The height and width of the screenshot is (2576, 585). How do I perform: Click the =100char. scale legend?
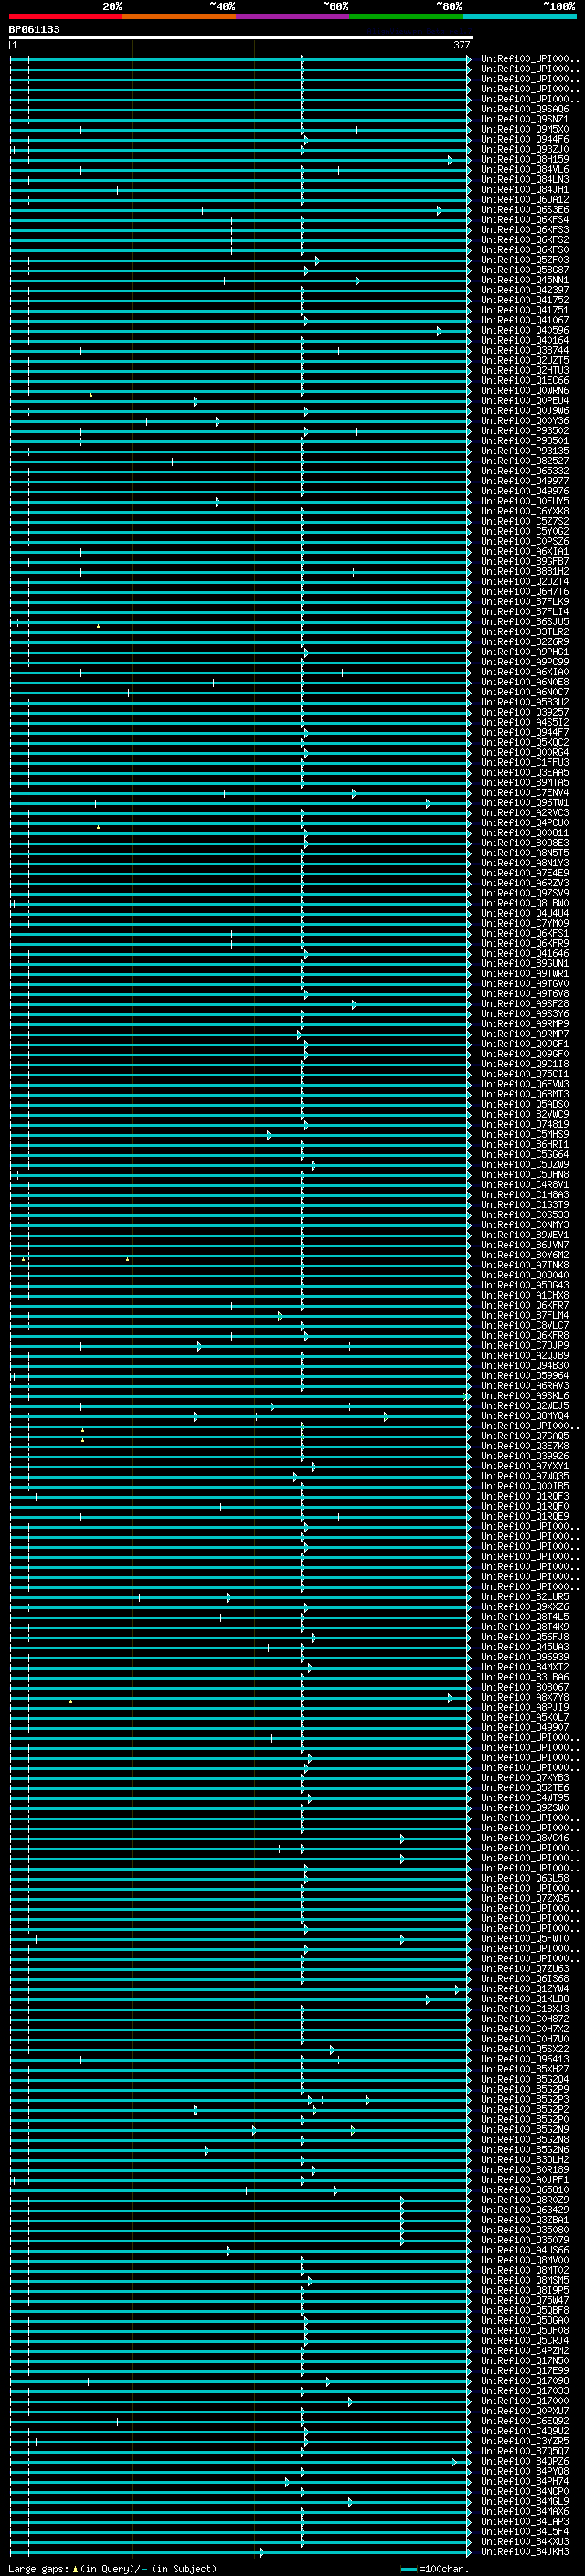point(434,2569)
